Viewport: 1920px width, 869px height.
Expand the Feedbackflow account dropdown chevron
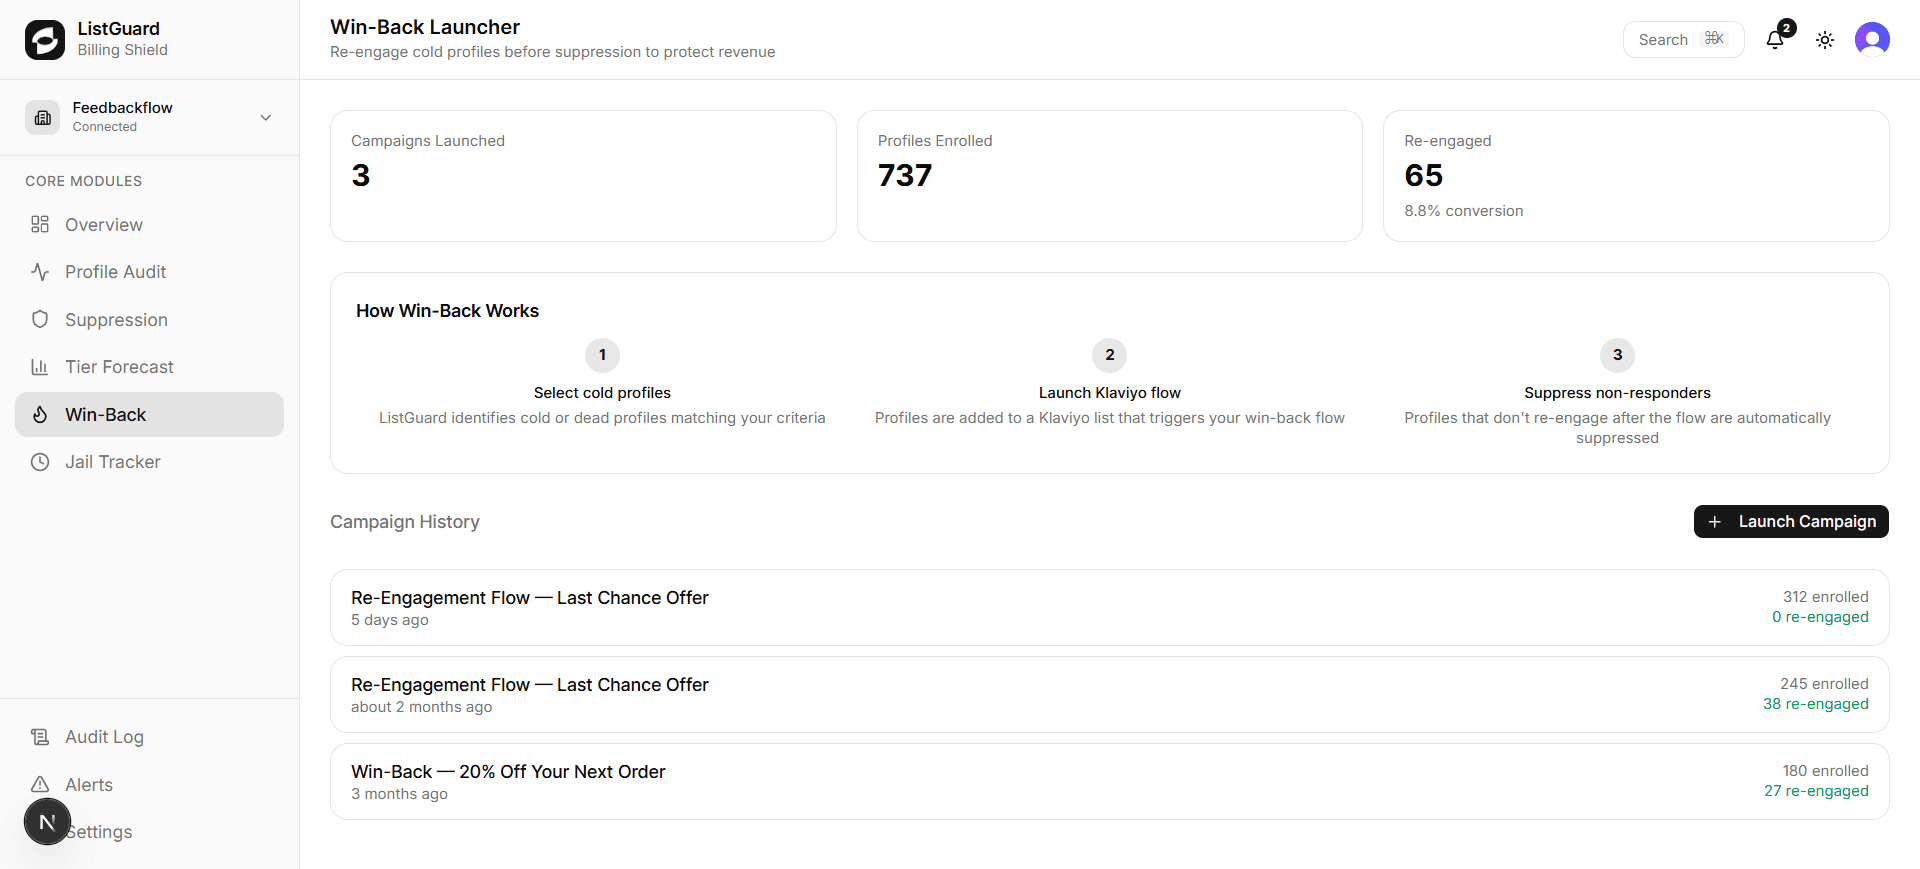(x=266, y=118)
